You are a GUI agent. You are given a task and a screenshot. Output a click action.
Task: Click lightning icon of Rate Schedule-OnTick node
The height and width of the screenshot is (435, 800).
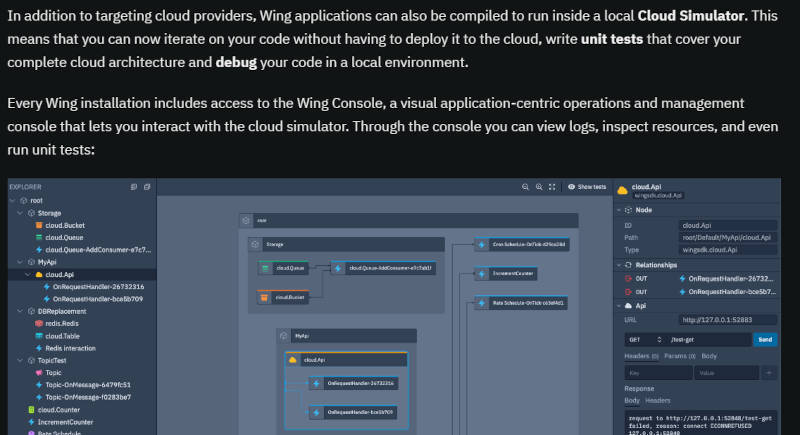click(x=482, y=303)
